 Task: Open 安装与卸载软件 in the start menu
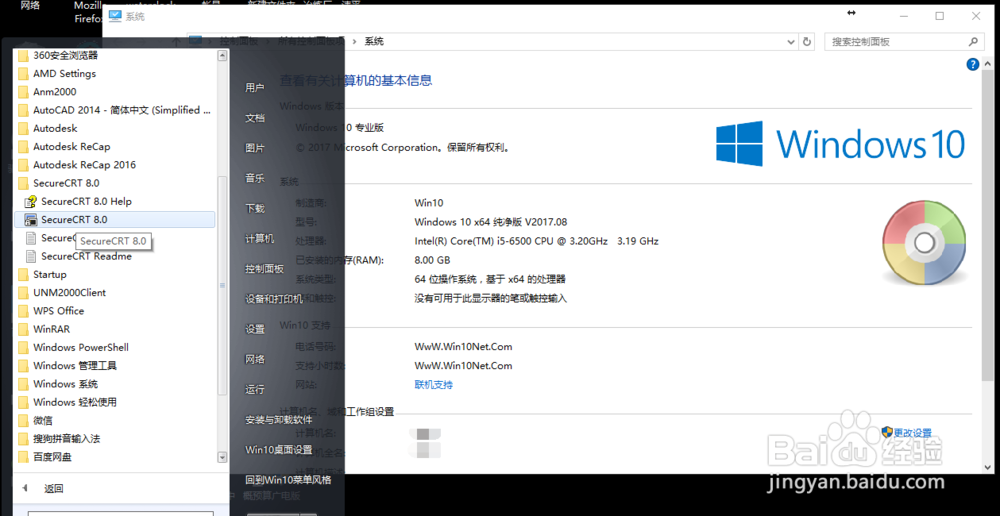pos(279,420)
